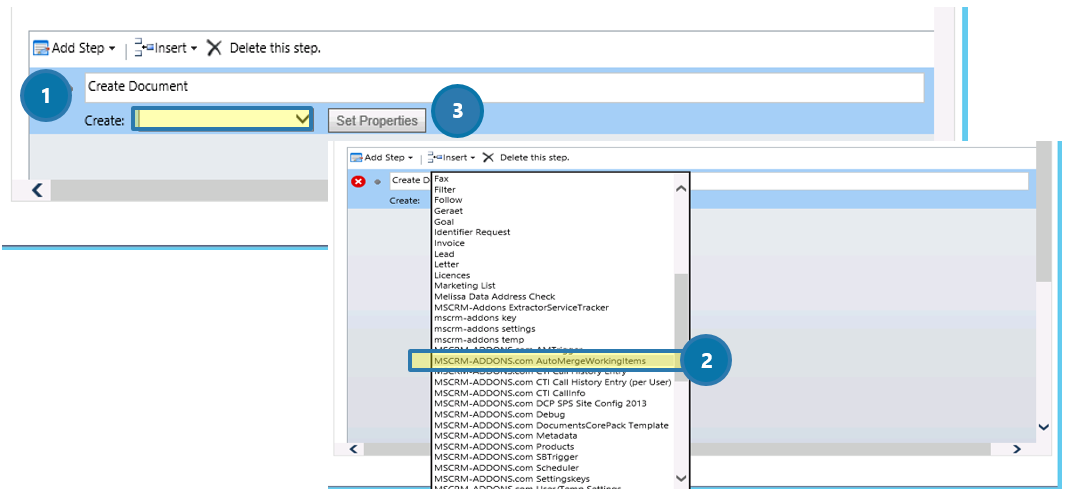Viewport: 1069px width, 499px height.
Task: Open Insert menu in lower window
Action: pyautogui.click(x=452, y=157)
